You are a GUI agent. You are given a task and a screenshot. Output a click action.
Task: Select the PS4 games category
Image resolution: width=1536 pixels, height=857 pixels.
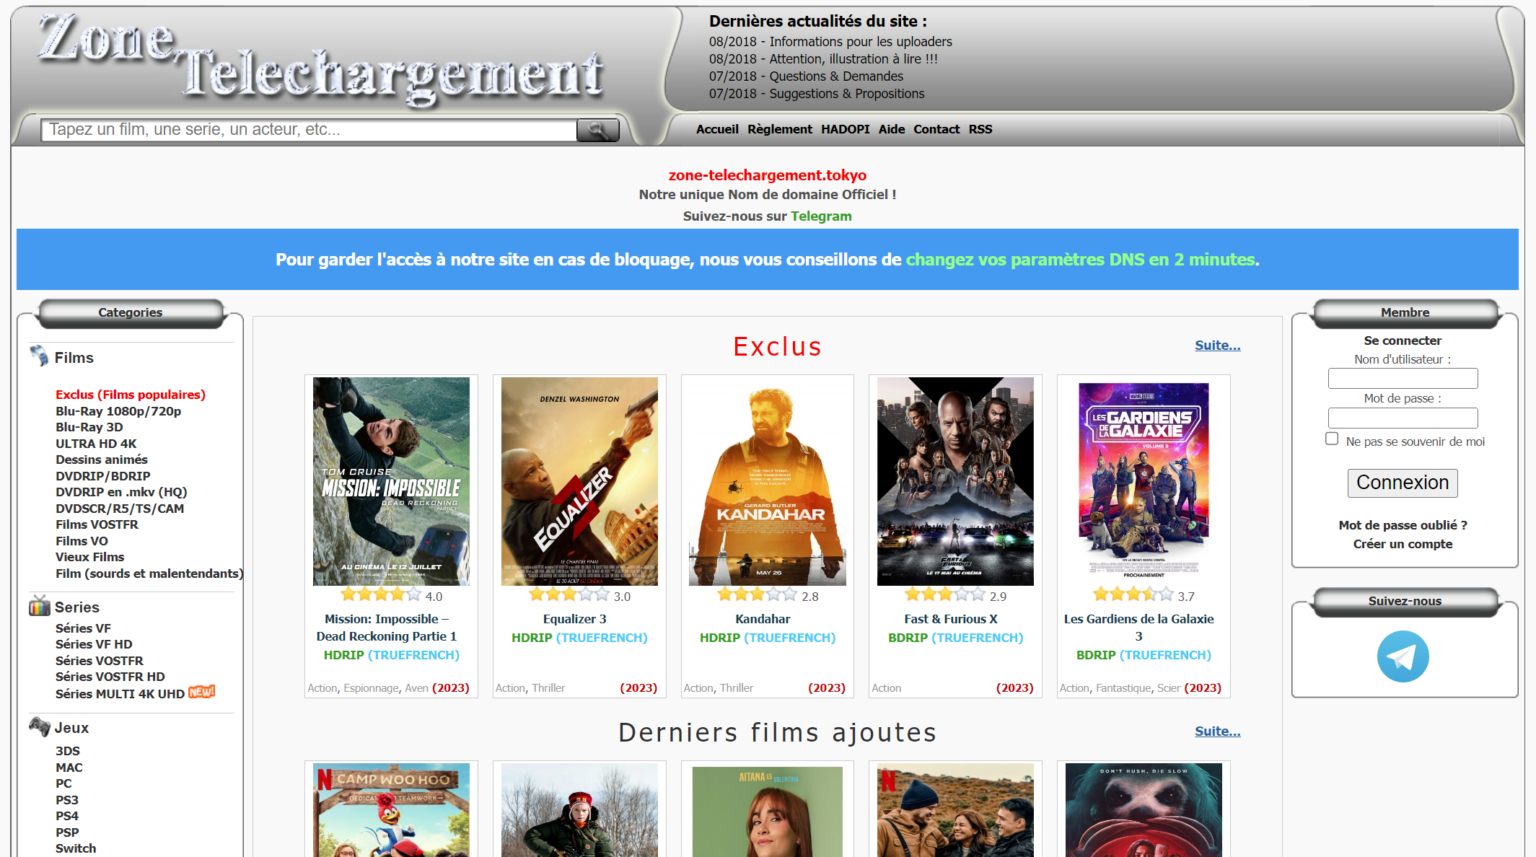67,816
